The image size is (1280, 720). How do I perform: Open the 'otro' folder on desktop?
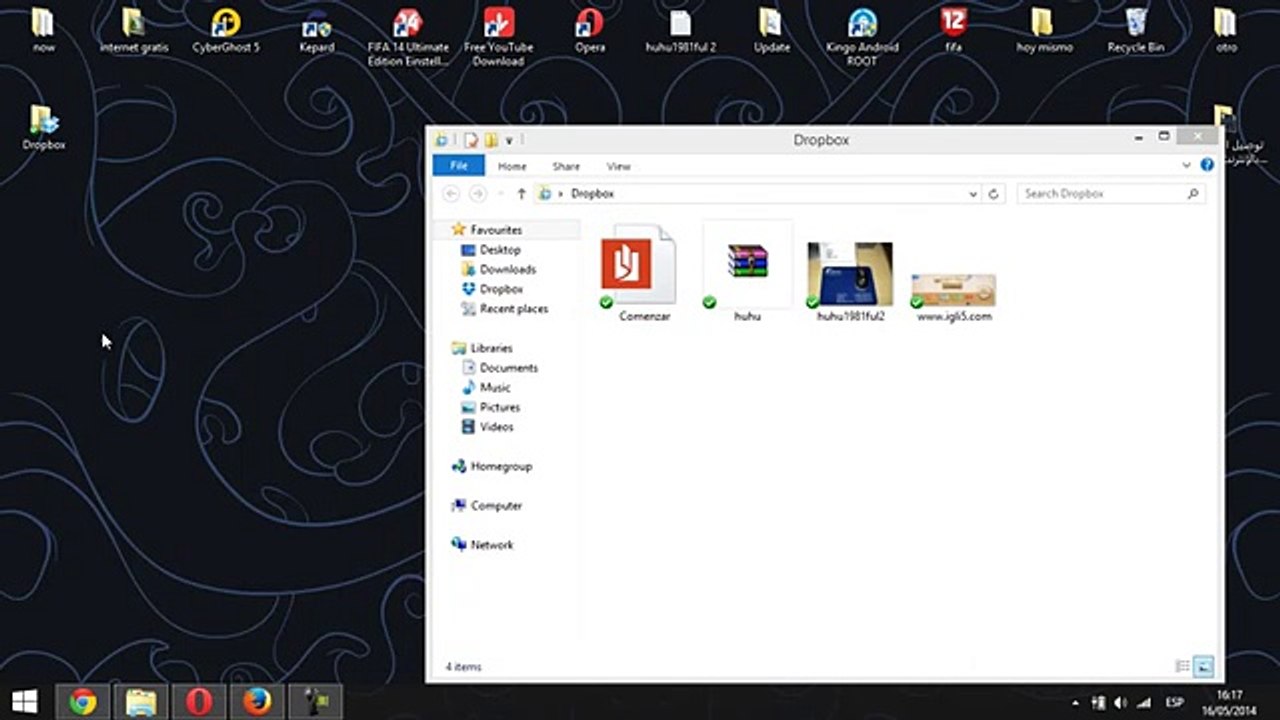click(1226, 30)
